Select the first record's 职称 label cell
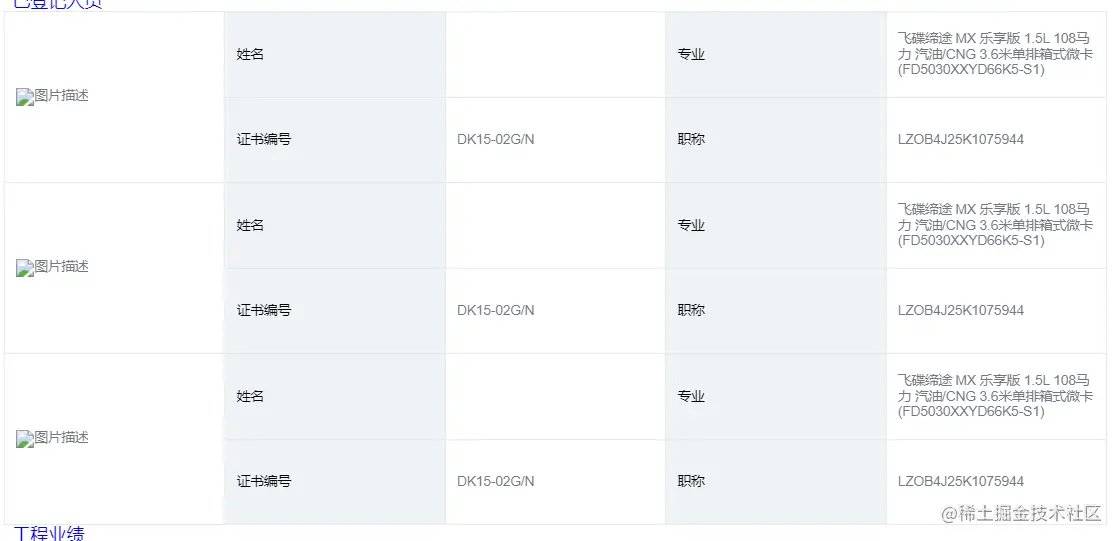This screenshot has height=541, width=1119. [691, 139]
